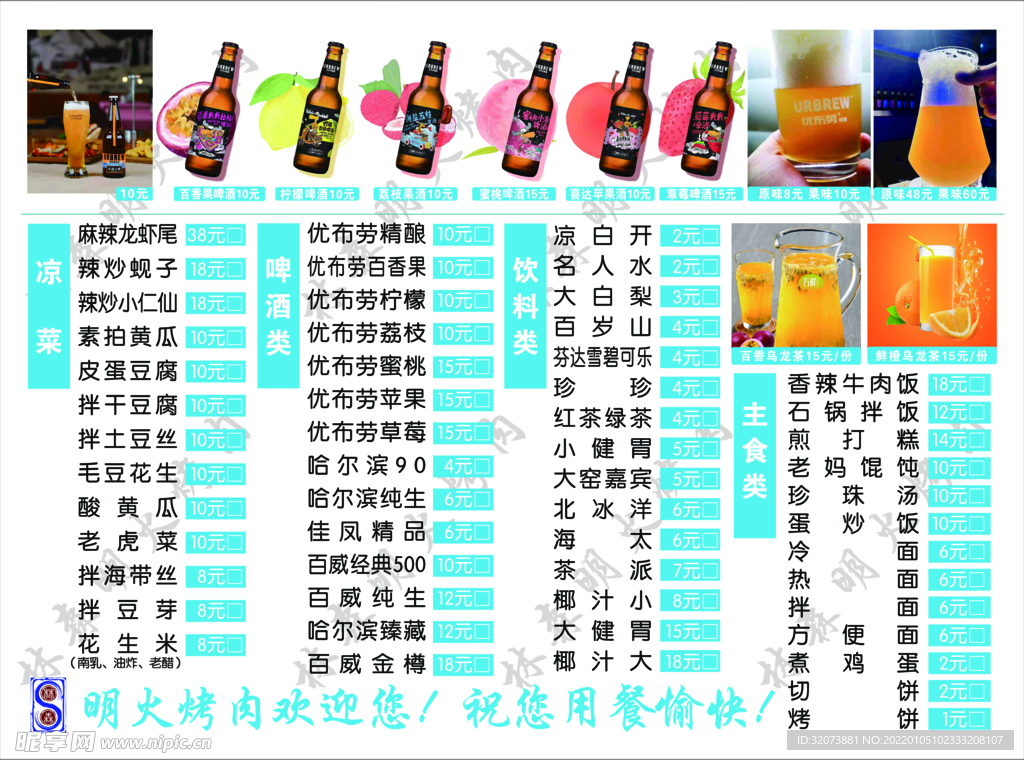View the URBREW glass photo
1024x760 pixels.
click(x=809, y=109)
